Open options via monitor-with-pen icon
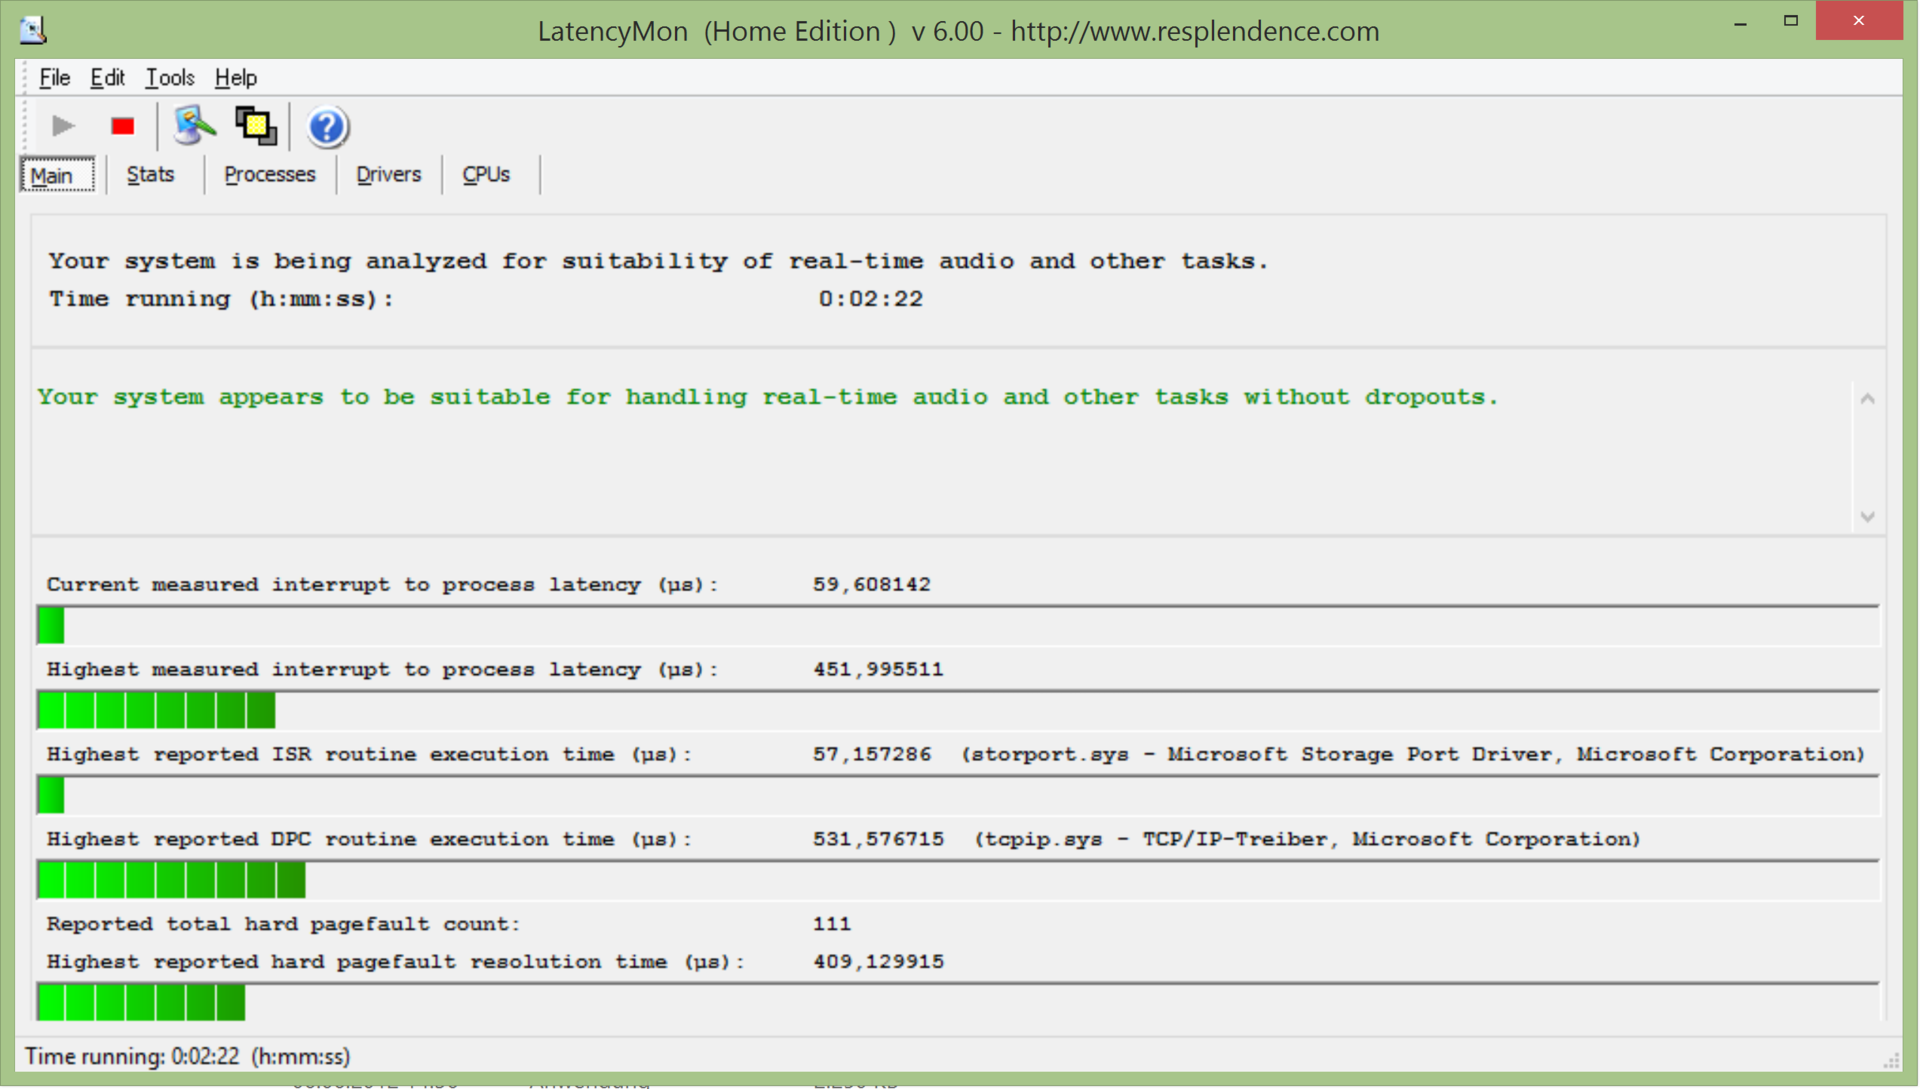The image size is (1920, 1089). [194, 127]
